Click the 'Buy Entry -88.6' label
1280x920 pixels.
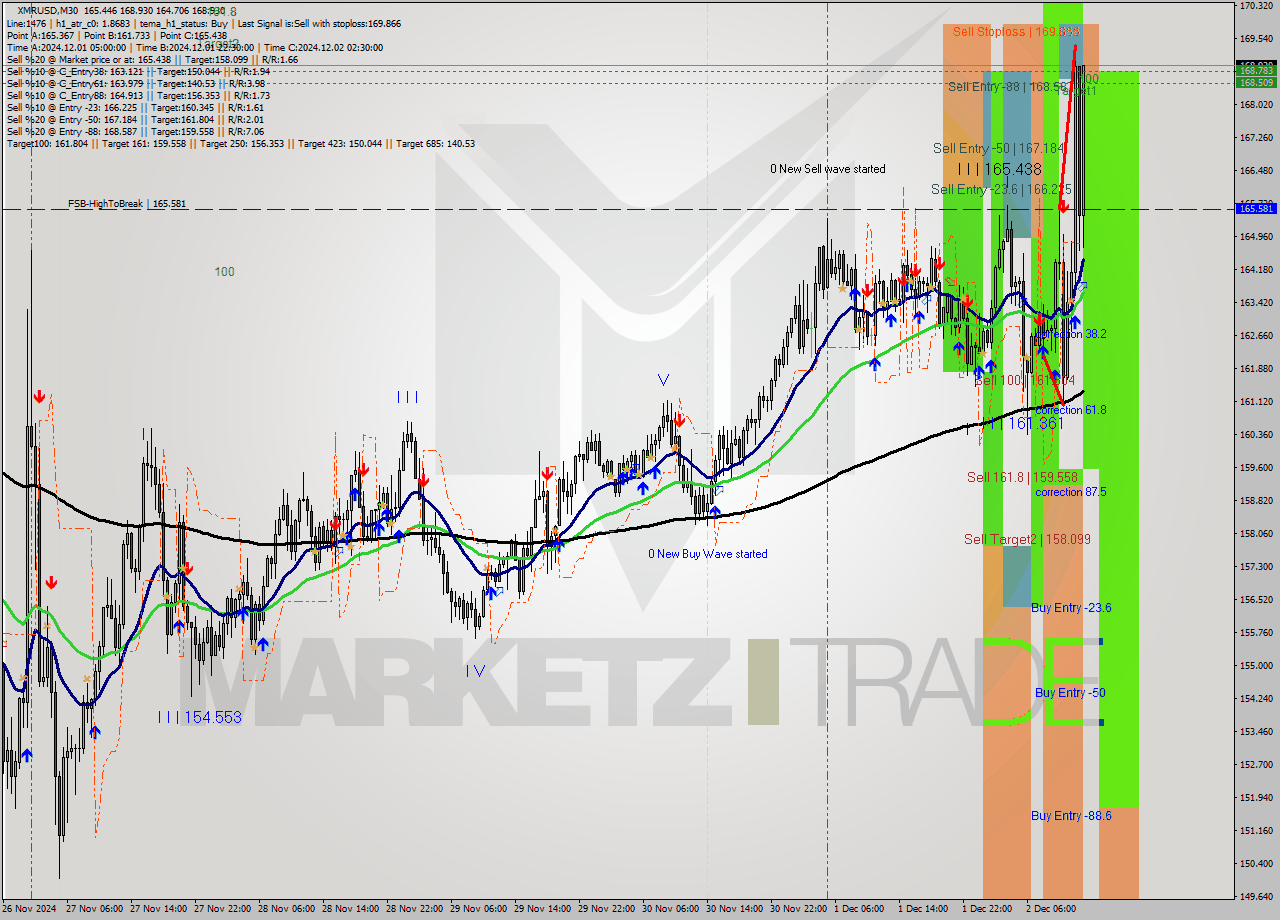click(1071, 816)
